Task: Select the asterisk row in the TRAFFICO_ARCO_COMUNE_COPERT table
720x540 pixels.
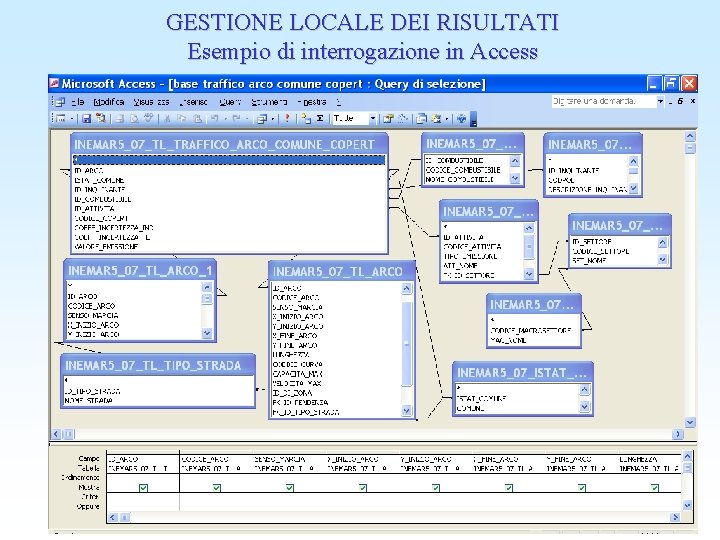Action: (229, 160)
